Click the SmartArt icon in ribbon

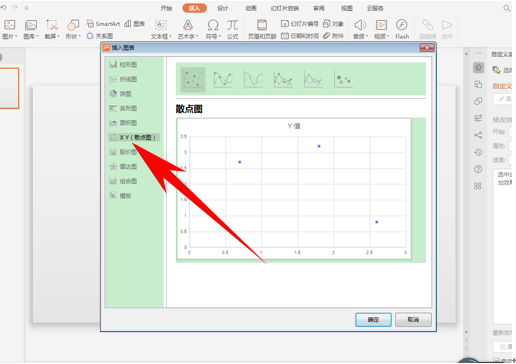103,24
